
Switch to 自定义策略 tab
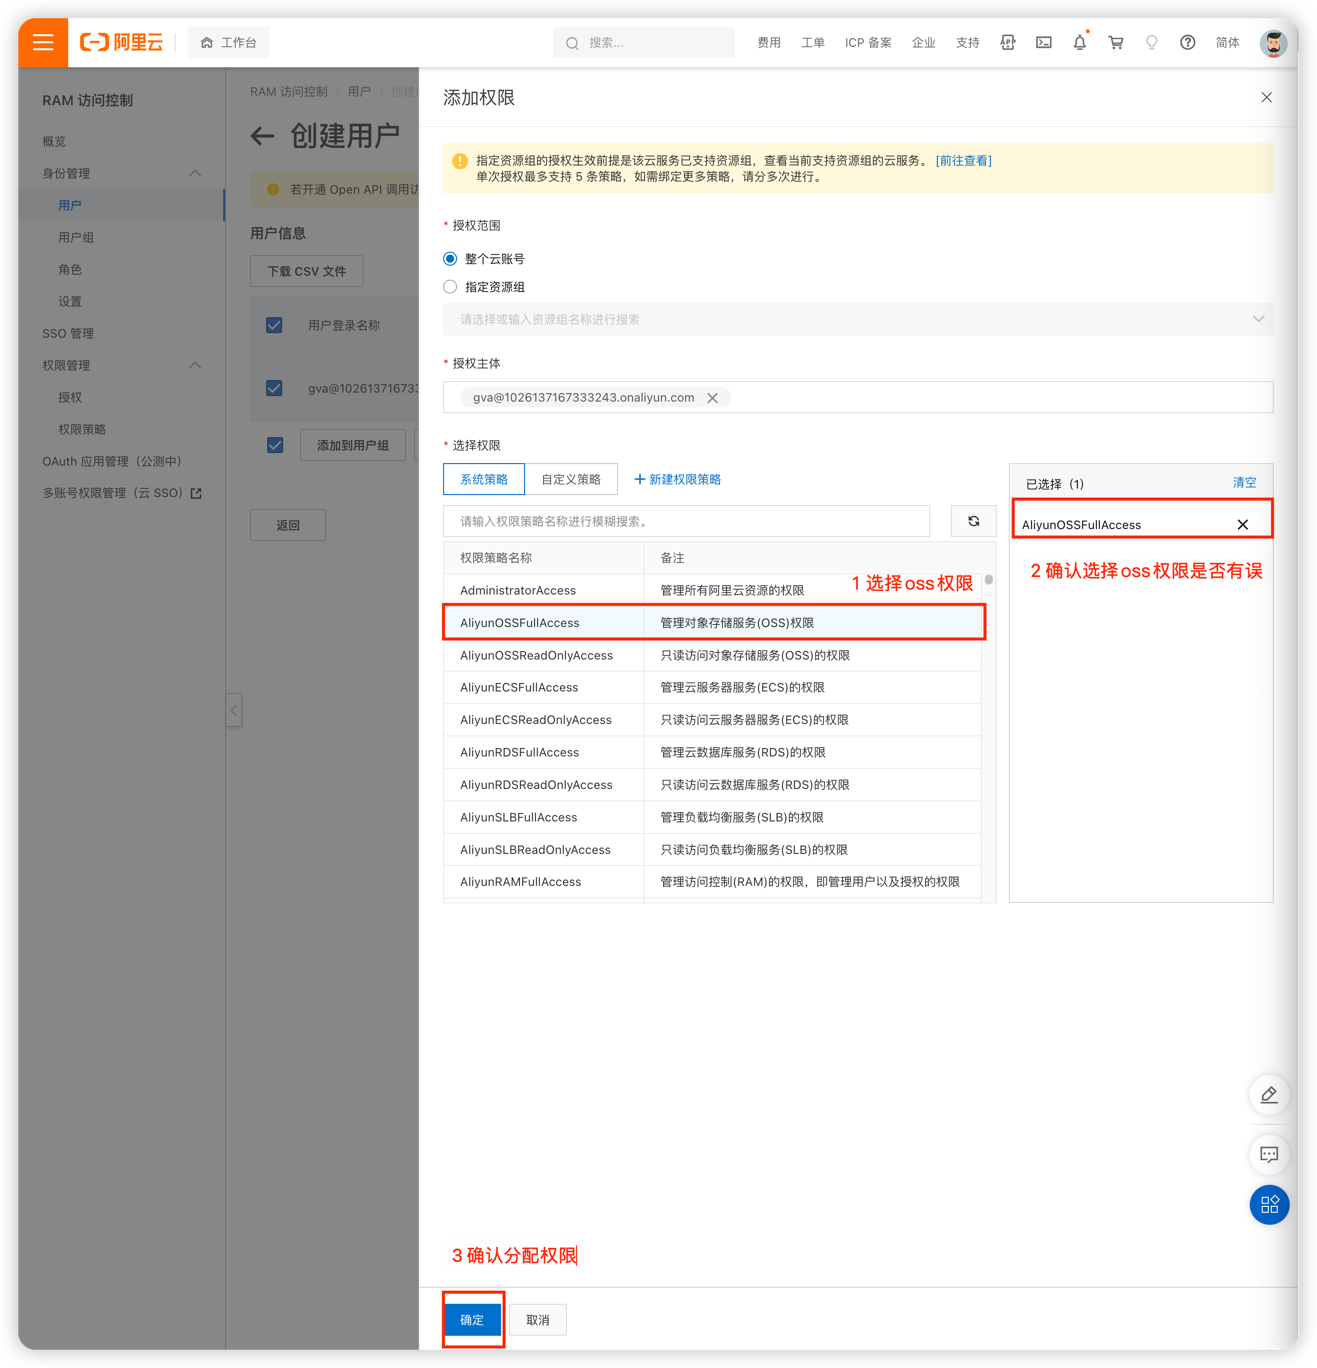coord(571,479)
